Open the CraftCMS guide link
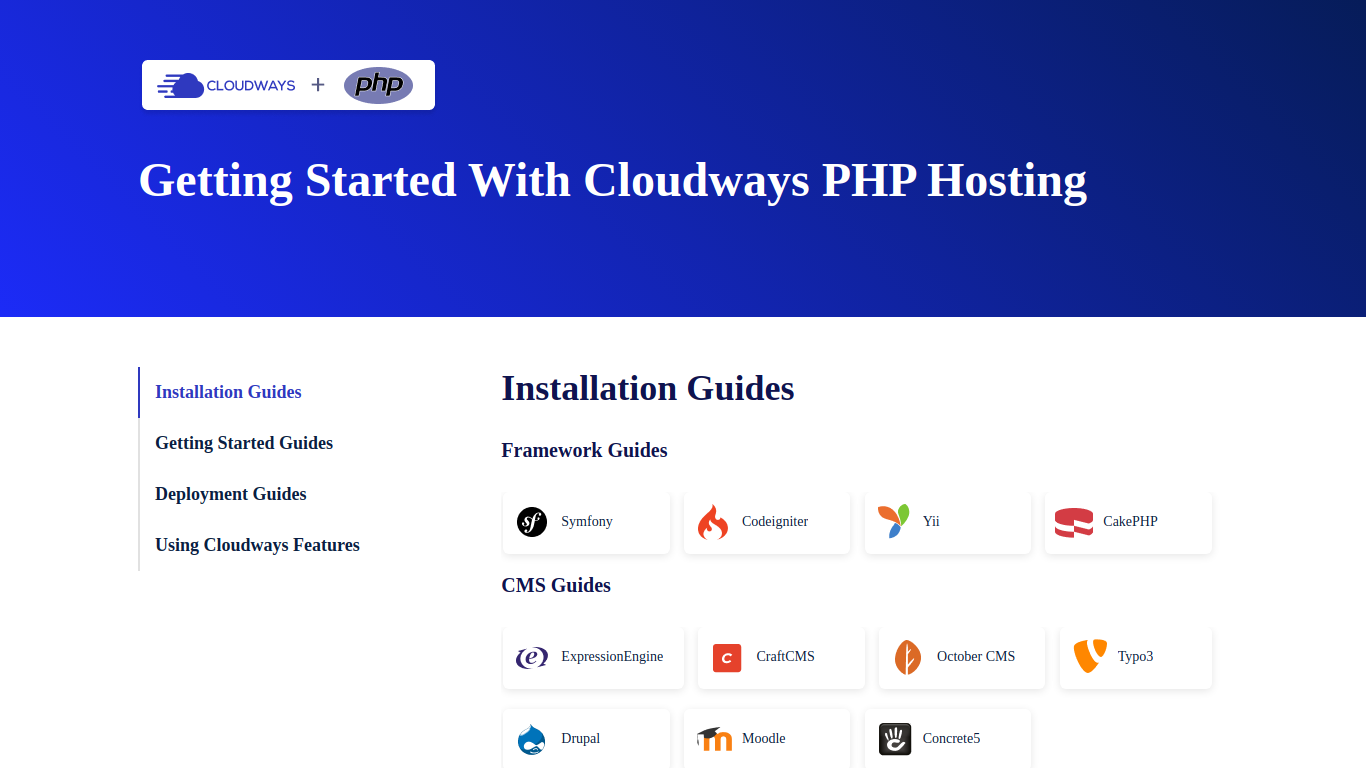 781,657
